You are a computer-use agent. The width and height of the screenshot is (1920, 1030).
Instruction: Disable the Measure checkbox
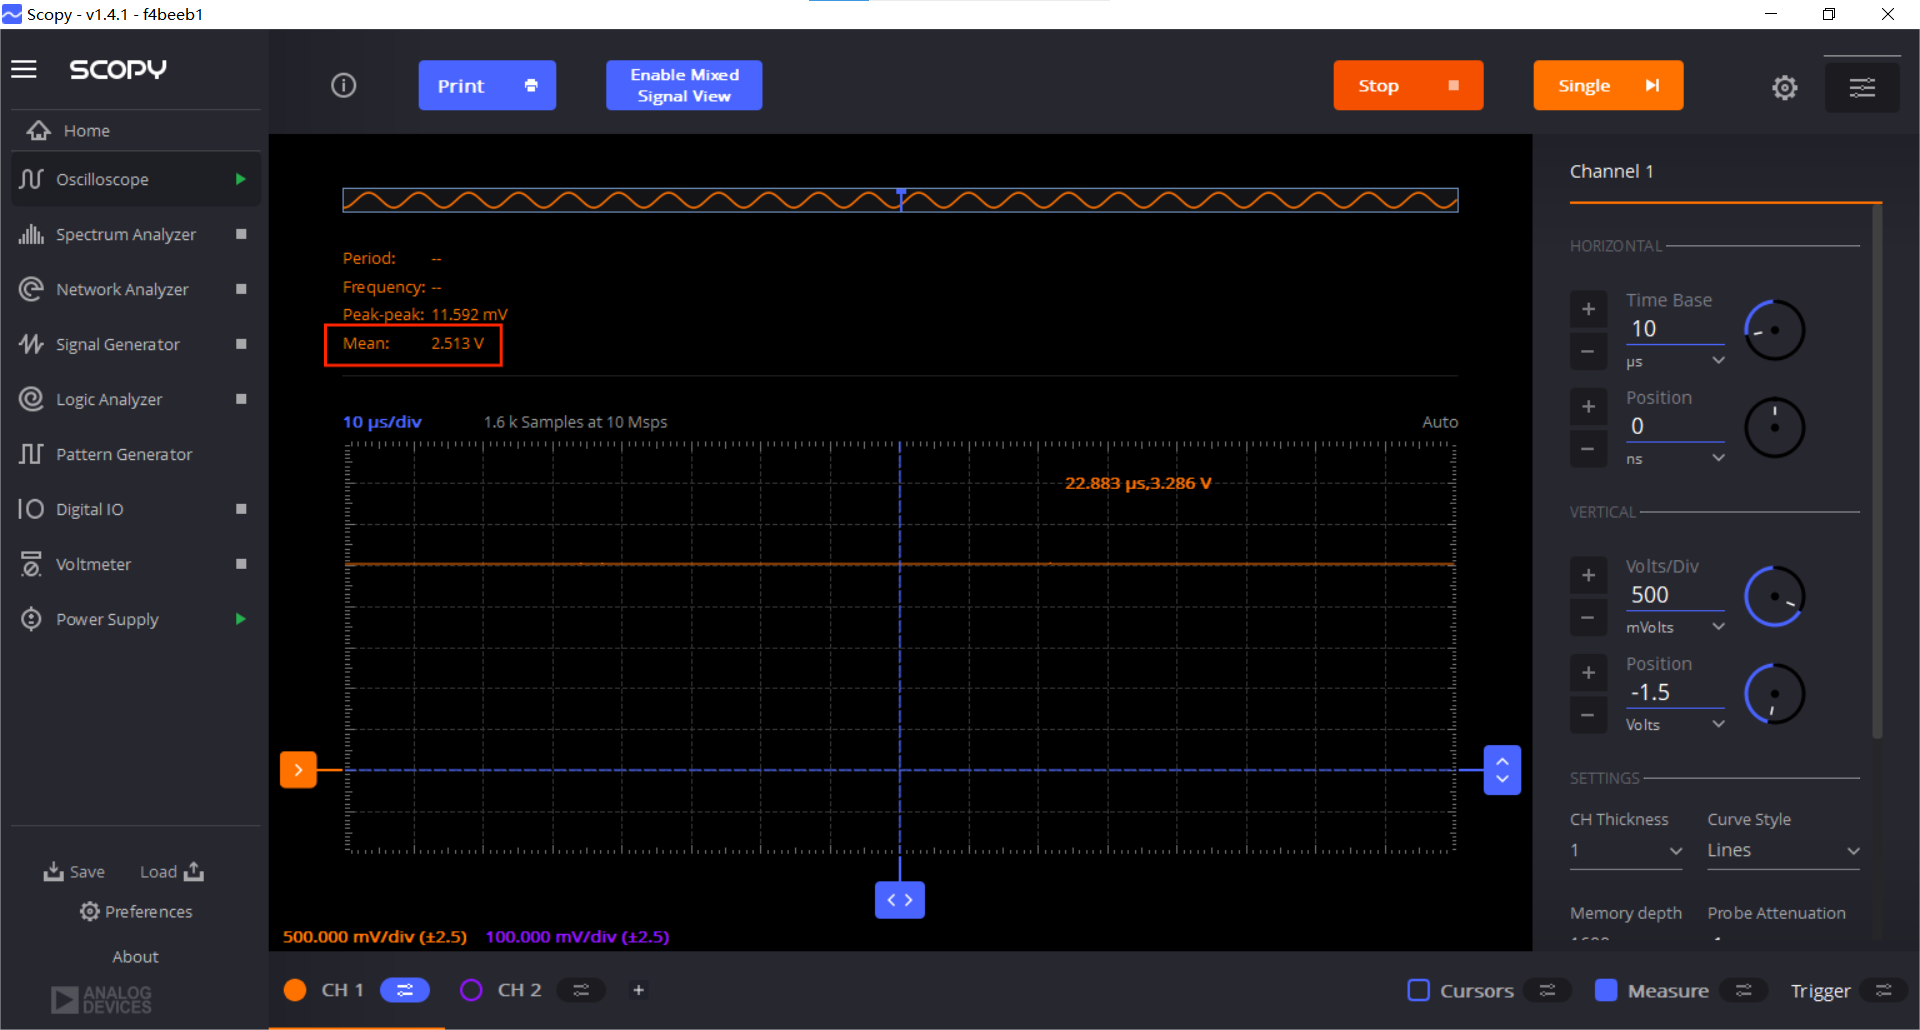[x=1606, y=990]
